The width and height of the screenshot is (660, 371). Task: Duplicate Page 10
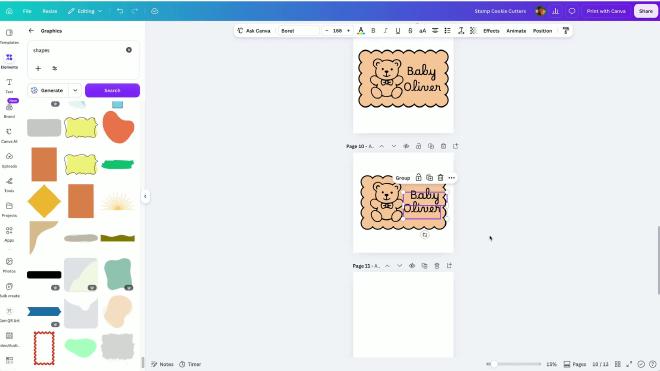(431, 146)
